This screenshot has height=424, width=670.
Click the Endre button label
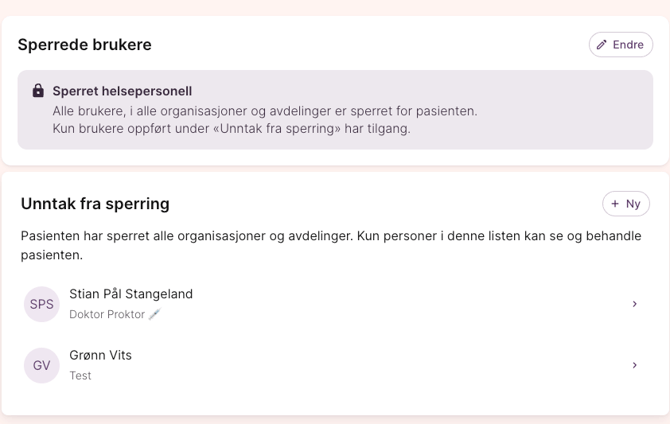tap(628, 45)
